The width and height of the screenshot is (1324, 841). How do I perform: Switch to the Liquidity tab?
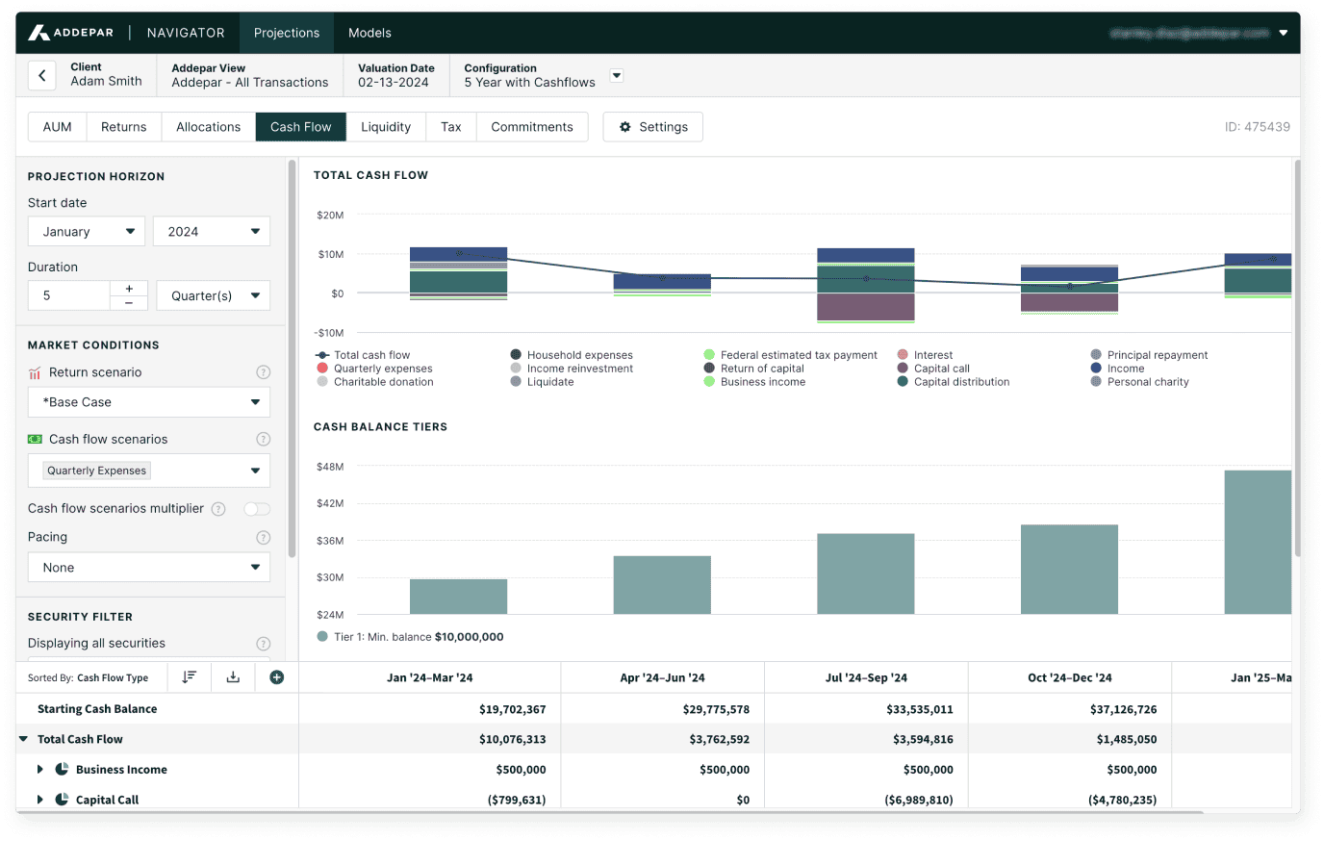[x=386, y=127]
